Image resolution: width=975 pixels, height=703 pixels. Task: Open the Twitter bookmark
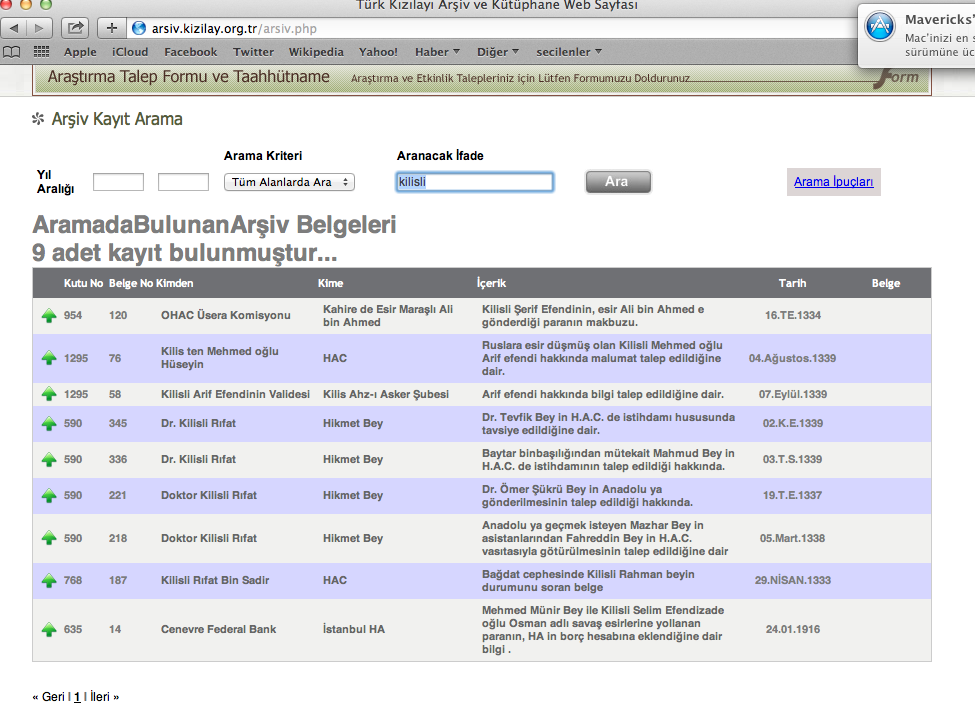pyautogui.click(x=253, y=52)
